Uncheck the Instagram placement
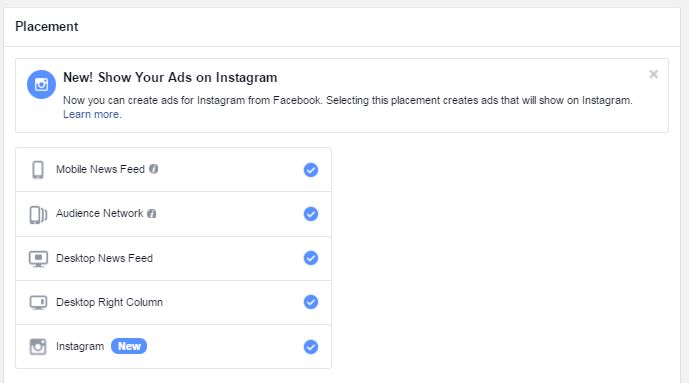Screen dimensions: 689x383 pos(311,347)
